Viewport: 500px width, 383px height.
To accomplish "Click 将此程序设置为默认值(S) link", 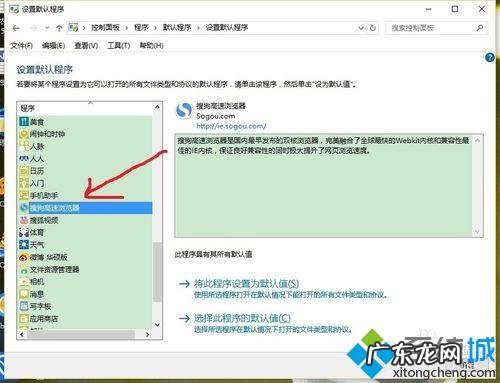I will (246, 284).
